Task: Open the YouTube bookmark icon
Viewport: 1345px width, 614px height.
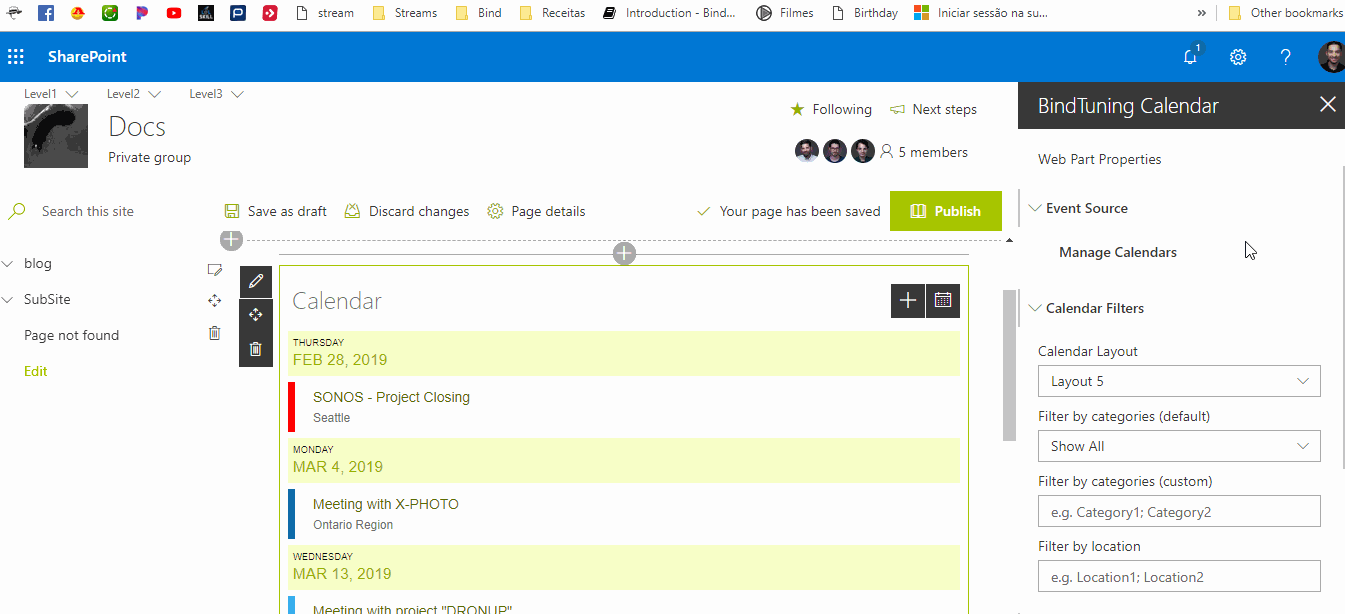Action: coord(174,13)
